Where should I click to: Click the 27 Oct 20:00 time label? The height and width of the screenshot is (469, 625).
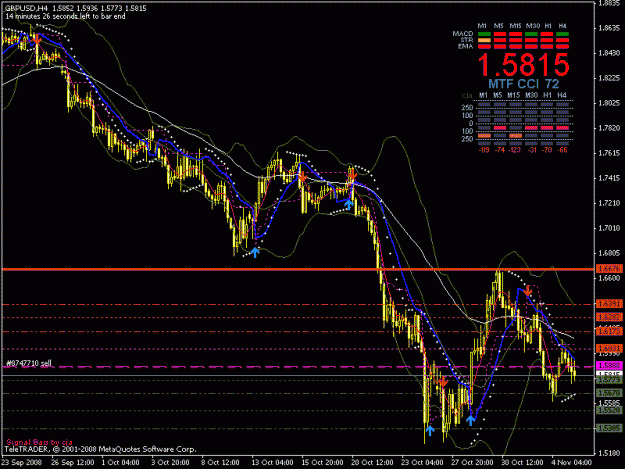pyautogui.click(x=472, y=463)
